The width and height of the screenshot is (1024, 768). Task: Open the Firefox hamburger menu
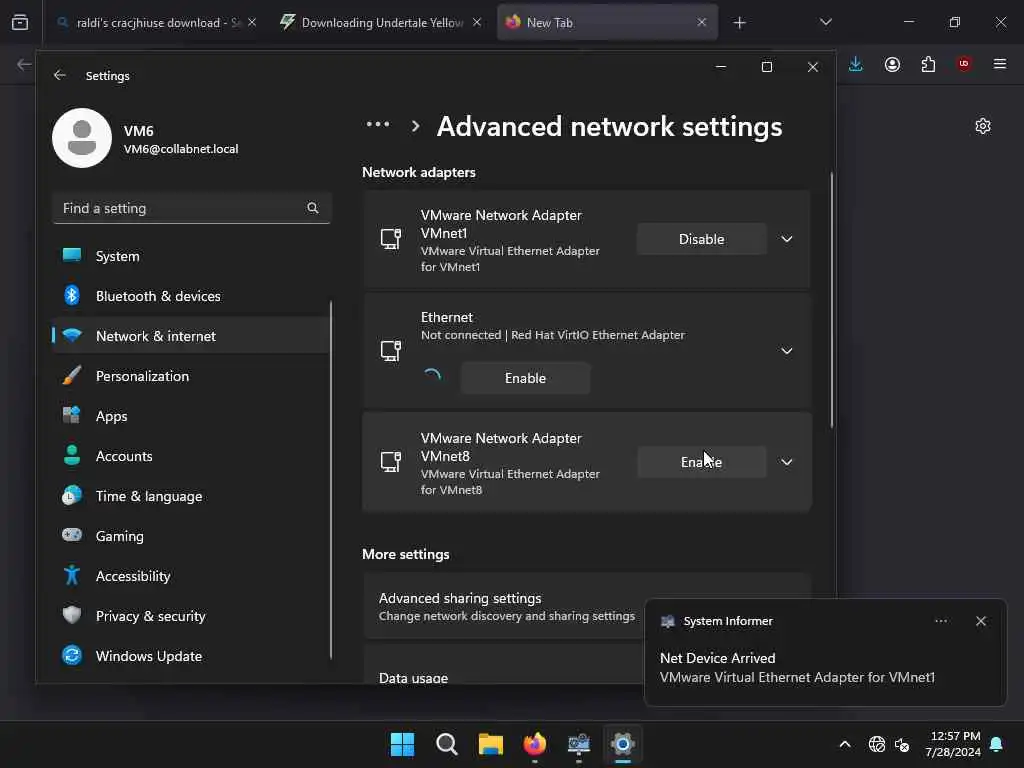1000,64
